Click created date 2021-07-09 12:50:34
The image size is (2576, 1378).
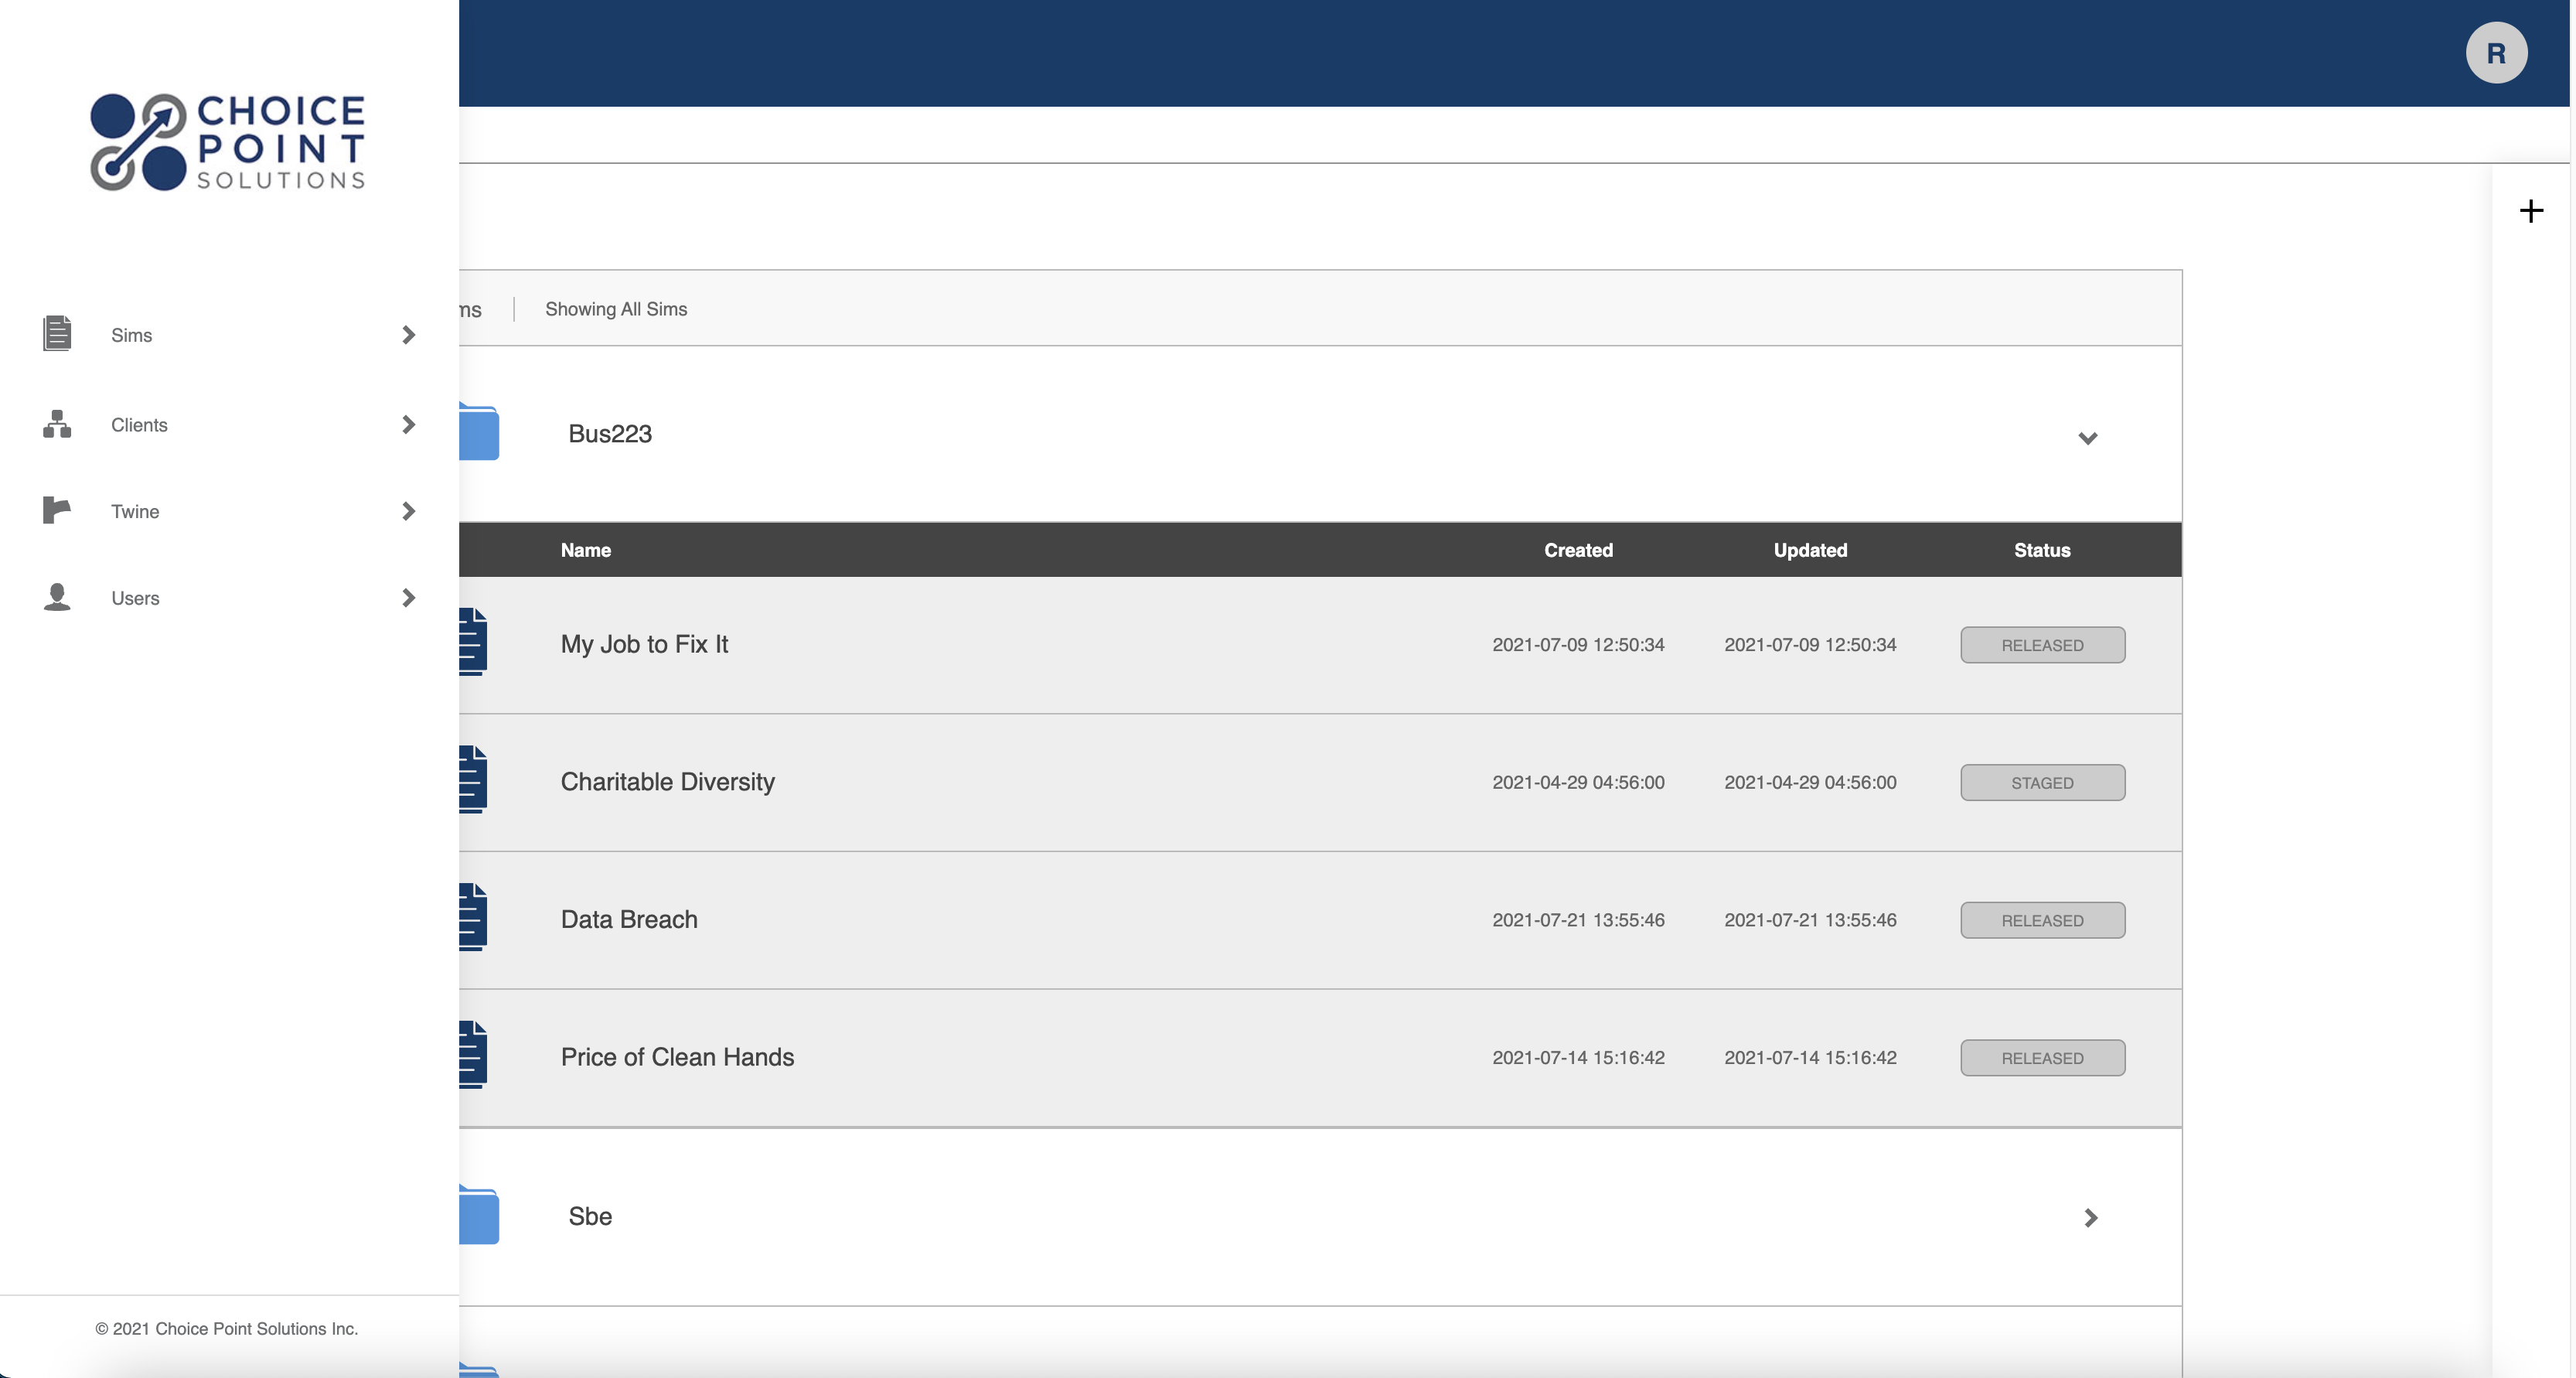[1578, 645]
